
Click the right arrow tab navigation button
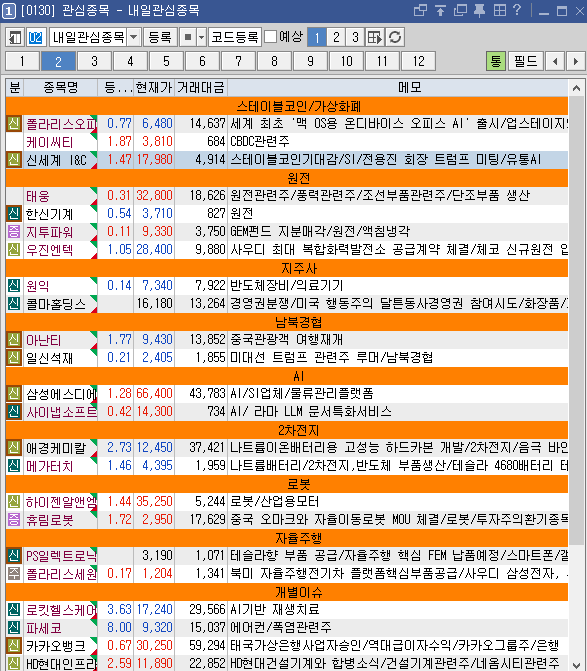pos(576,61)
